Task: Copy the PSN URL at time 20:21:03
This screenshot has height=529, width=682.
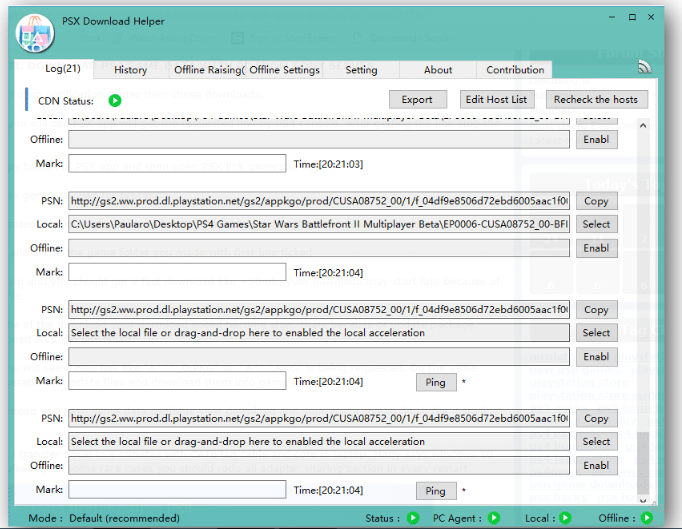Action: (x=596, y=201)
